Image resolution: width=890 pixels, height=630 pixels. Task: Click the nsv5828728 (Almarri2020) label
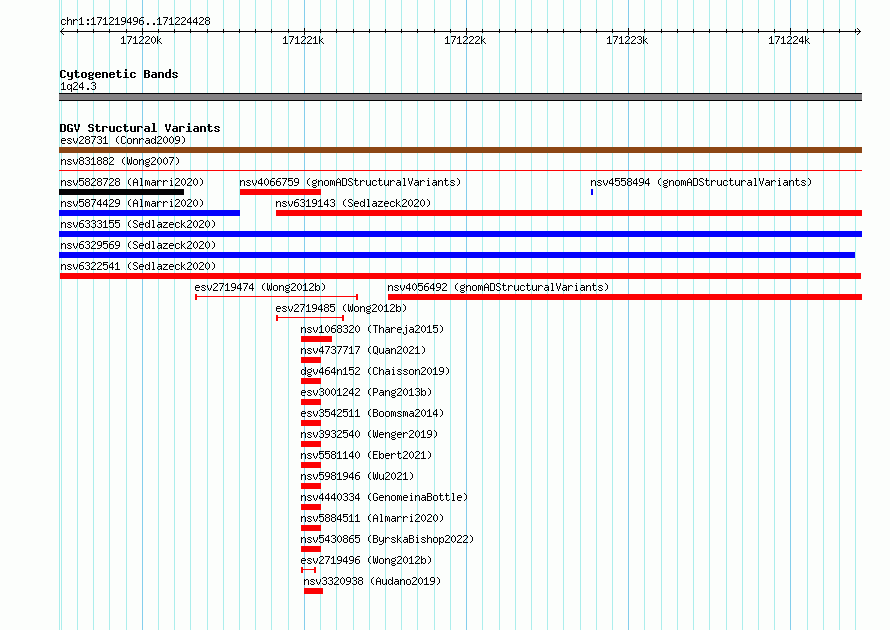132,182
